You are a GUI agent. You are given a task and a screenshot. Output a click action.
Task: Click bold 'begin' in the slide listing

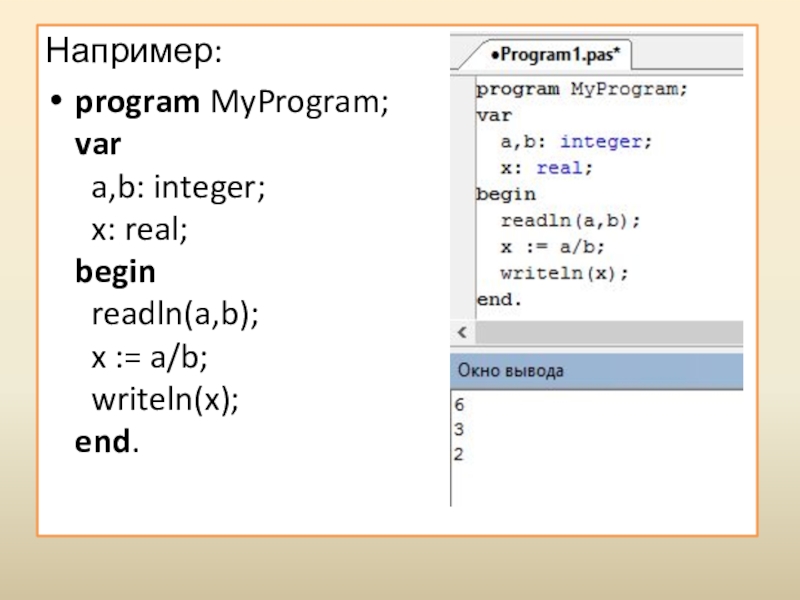(x=115, y=272)
